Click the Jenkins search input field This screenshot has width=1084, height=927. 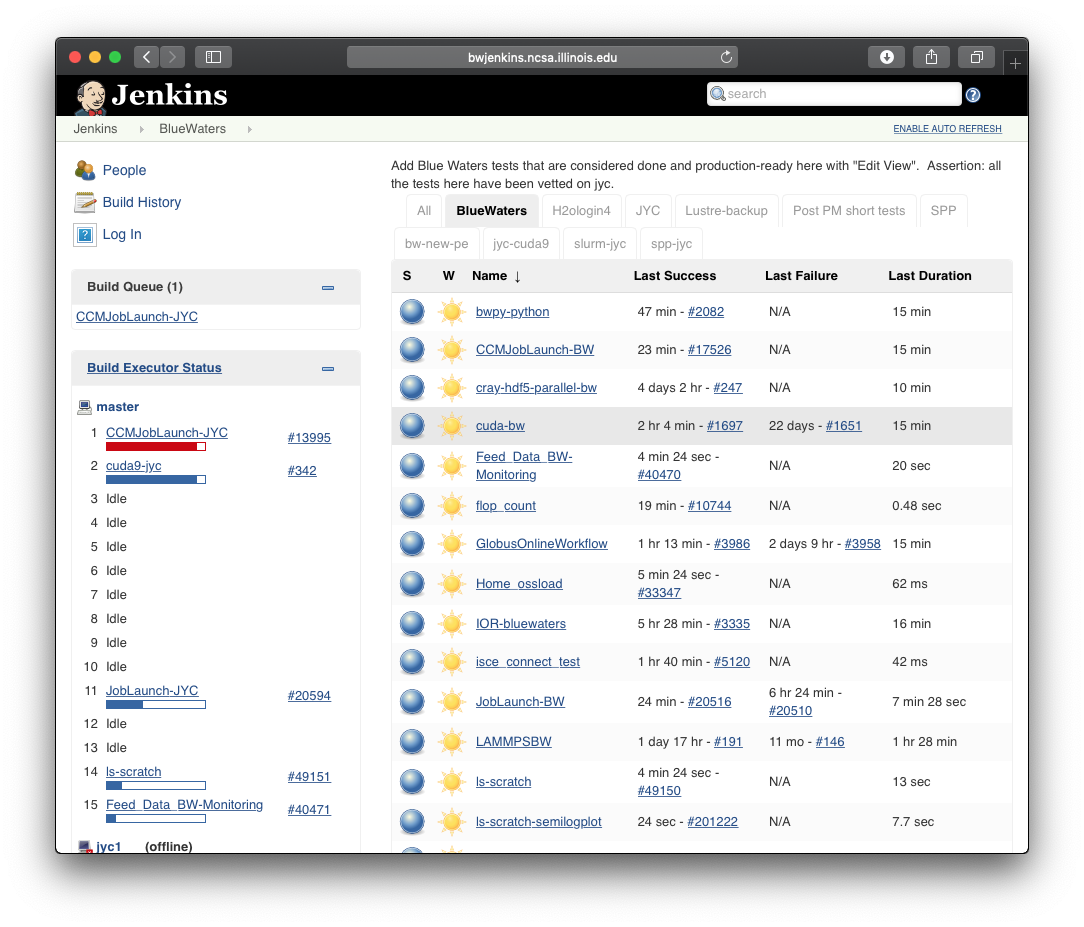click(834, 94)
